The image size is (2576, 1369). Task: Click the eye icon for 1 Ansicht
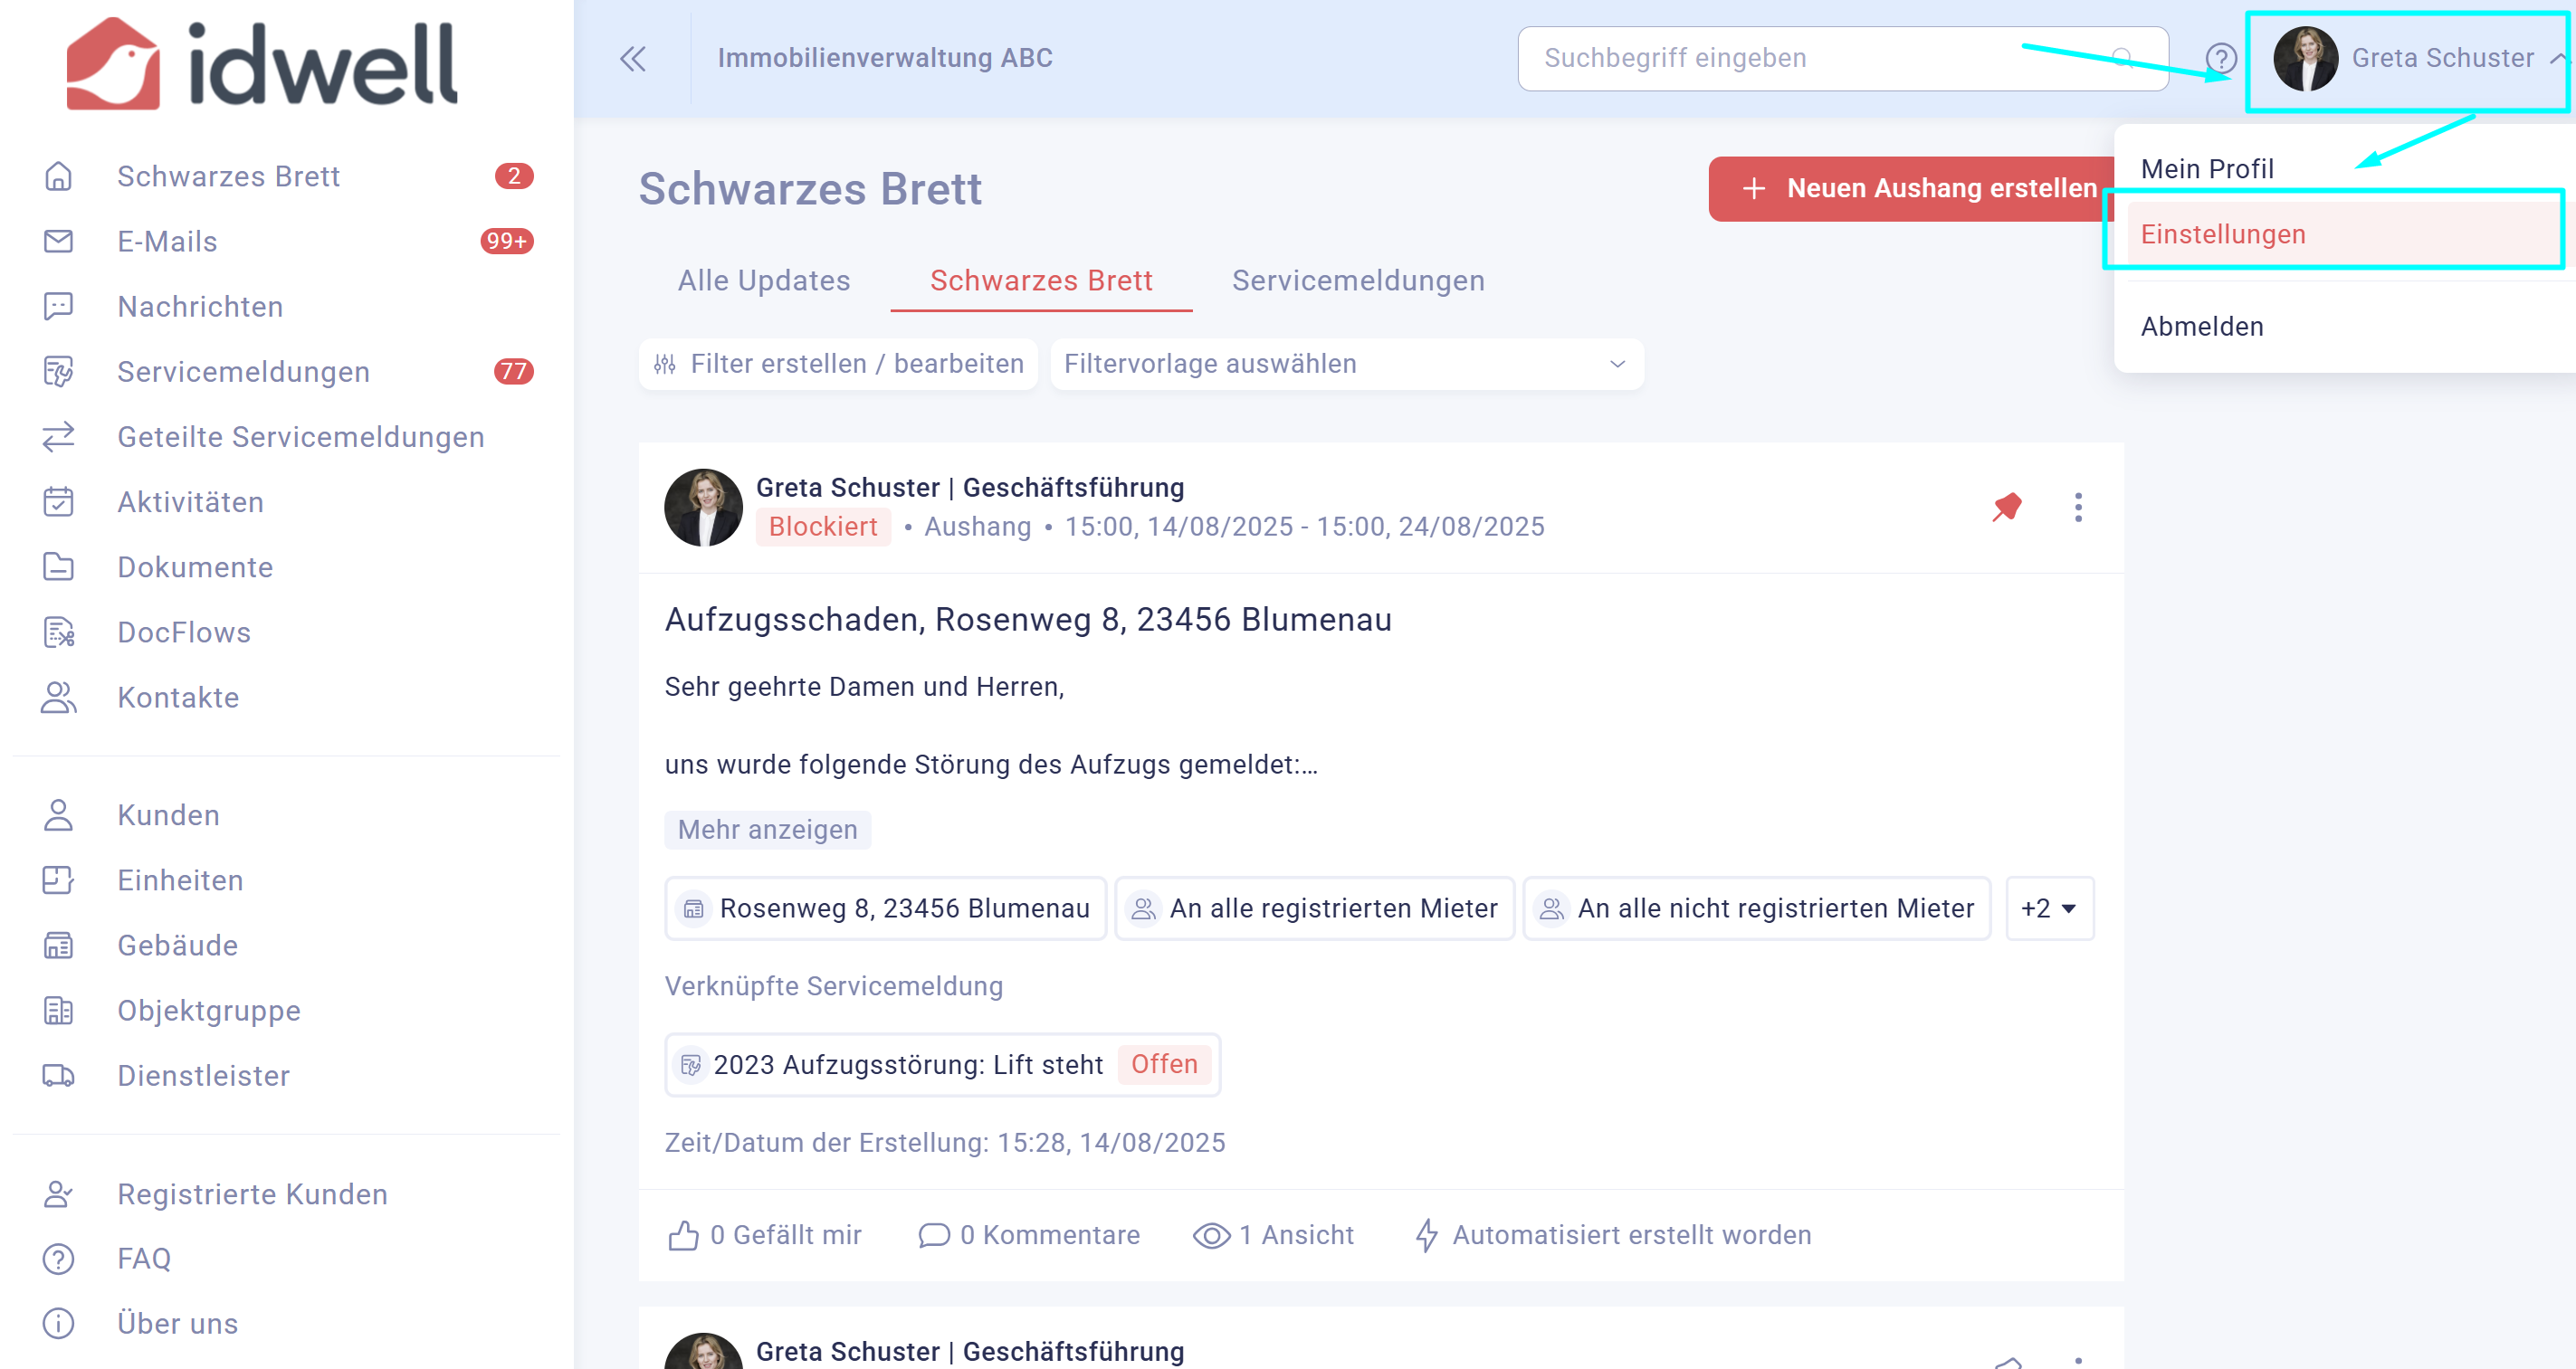tap(1211, 1235)
